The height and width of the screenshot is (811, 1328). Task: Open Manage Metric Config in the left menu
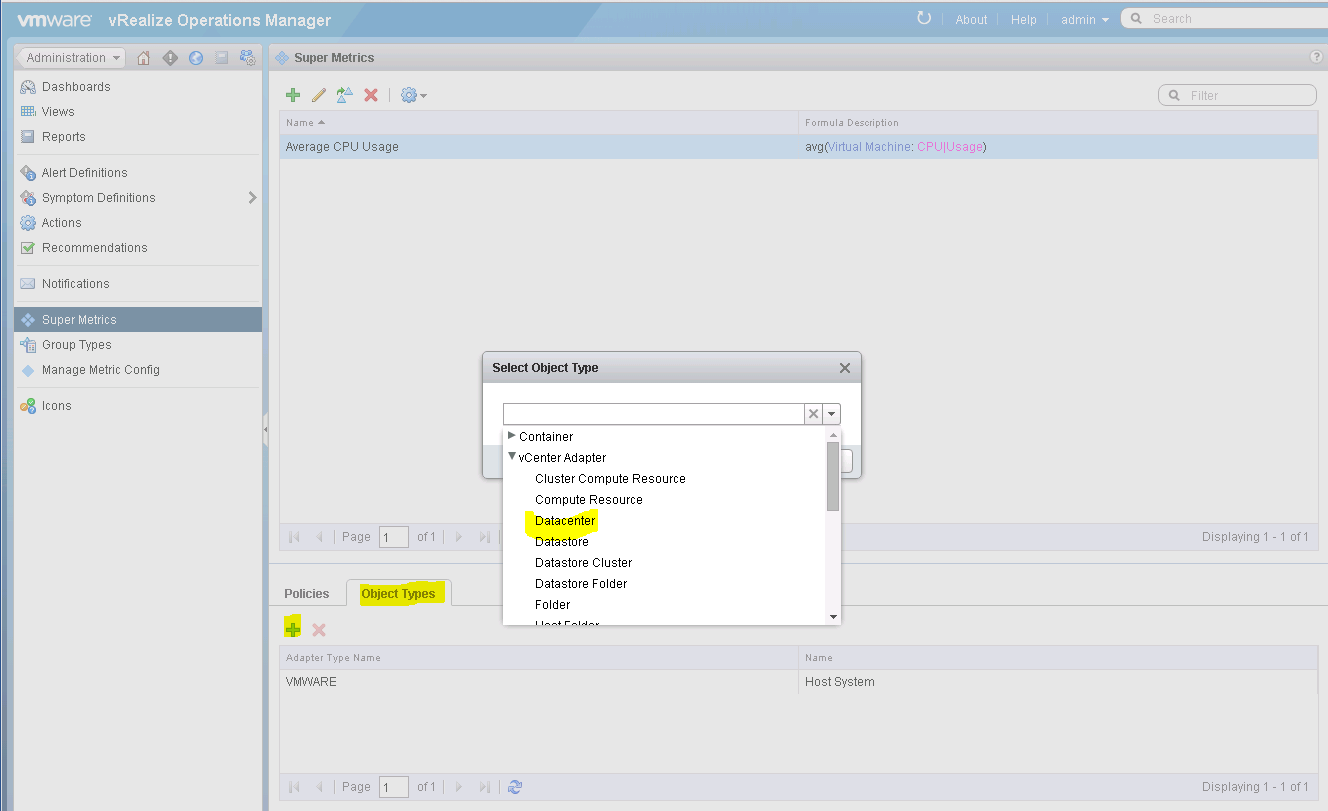[101, 370]
